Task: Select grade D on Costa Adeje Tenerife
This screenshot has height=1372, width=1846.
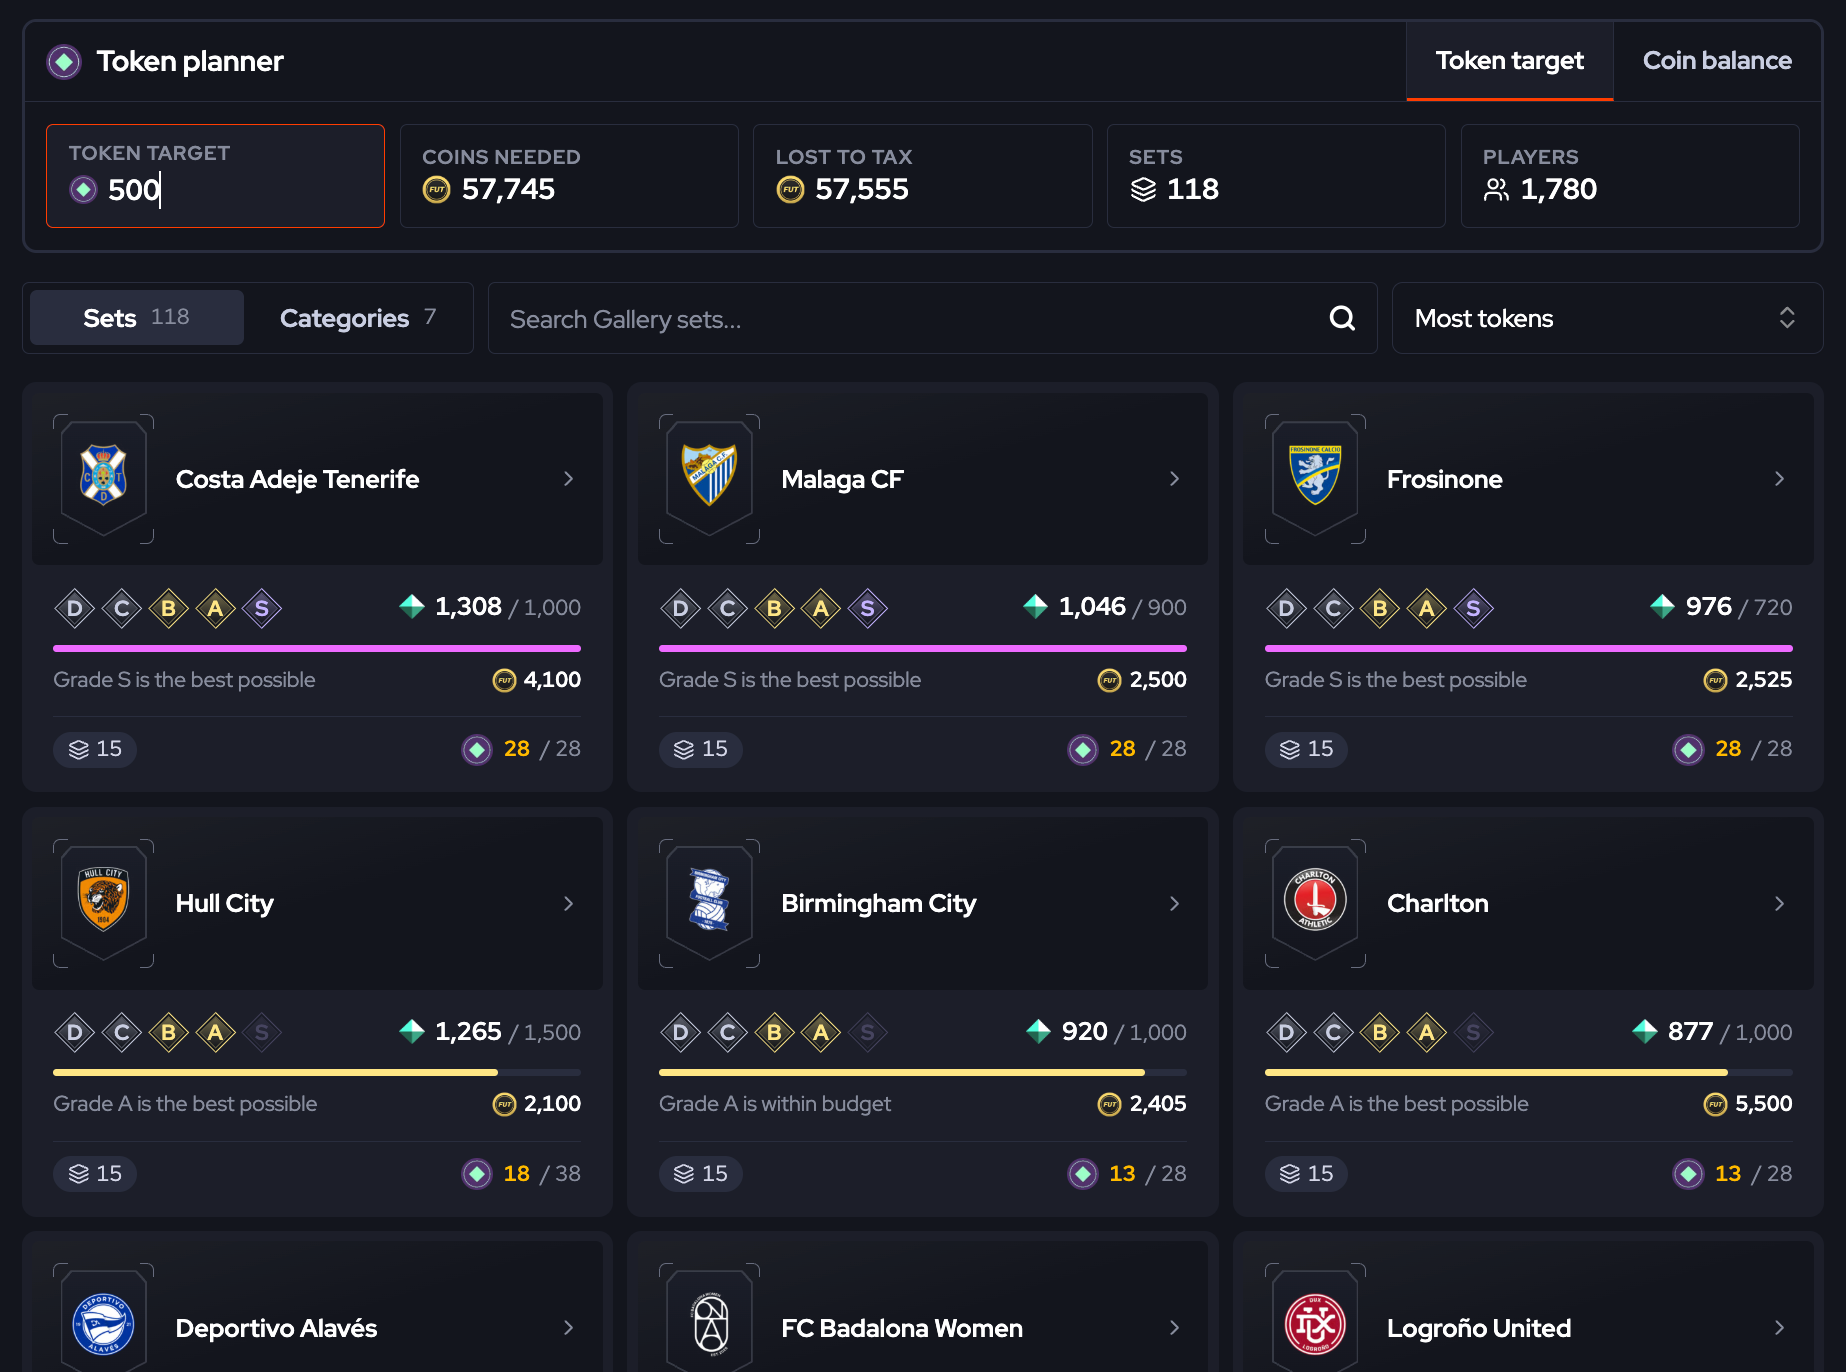Action: 75,608
